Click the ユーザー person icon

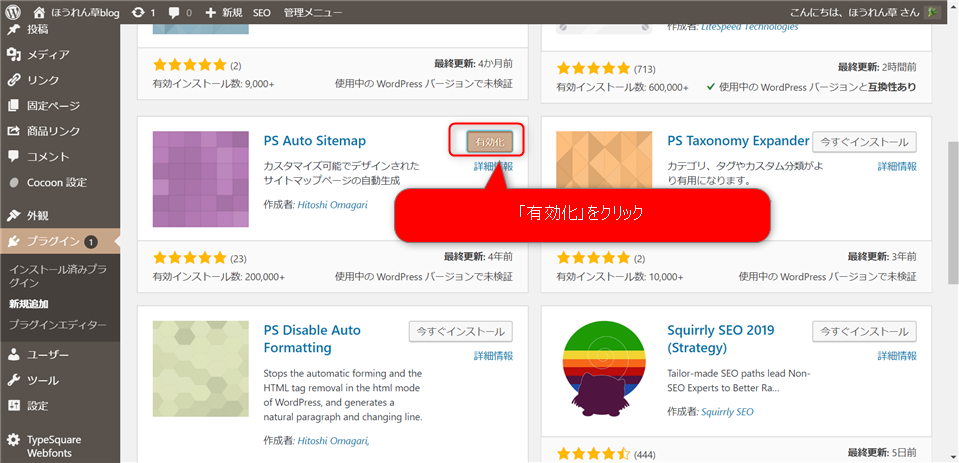[x=14, y=355]
